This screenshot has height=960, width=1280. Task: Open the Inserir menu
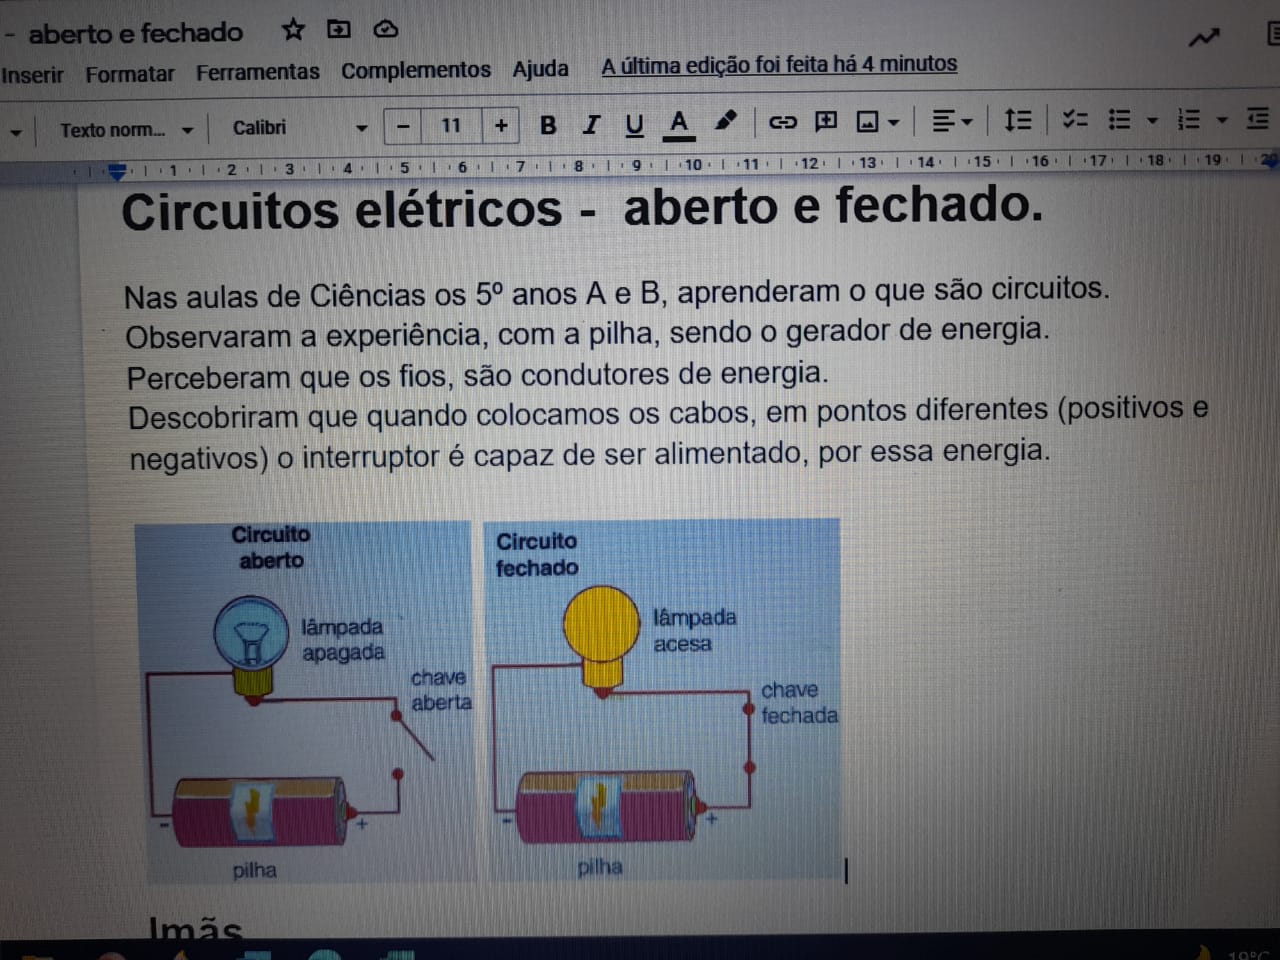[x=32, y=74]
